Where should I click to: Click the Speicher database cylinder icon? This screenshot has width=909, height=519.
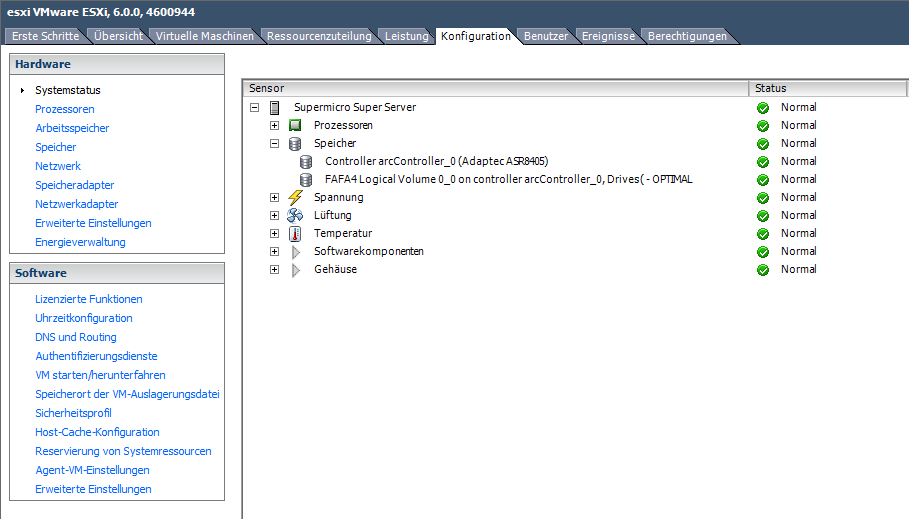click(295, 143)
